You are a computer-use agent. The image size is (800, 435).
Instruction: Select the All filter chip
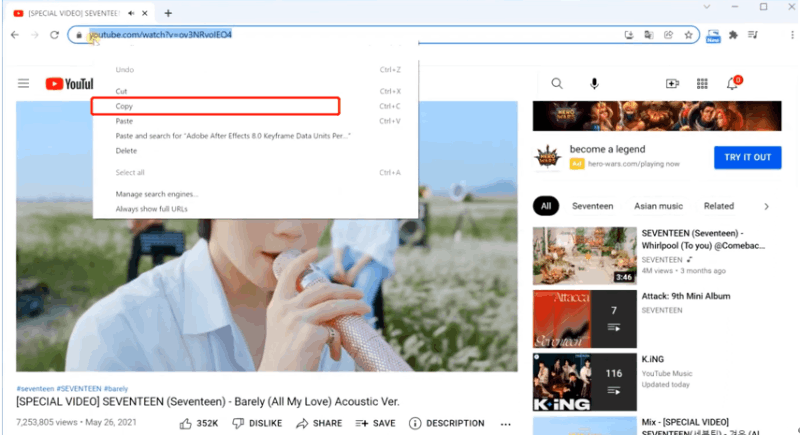click(x=546, y=206)
